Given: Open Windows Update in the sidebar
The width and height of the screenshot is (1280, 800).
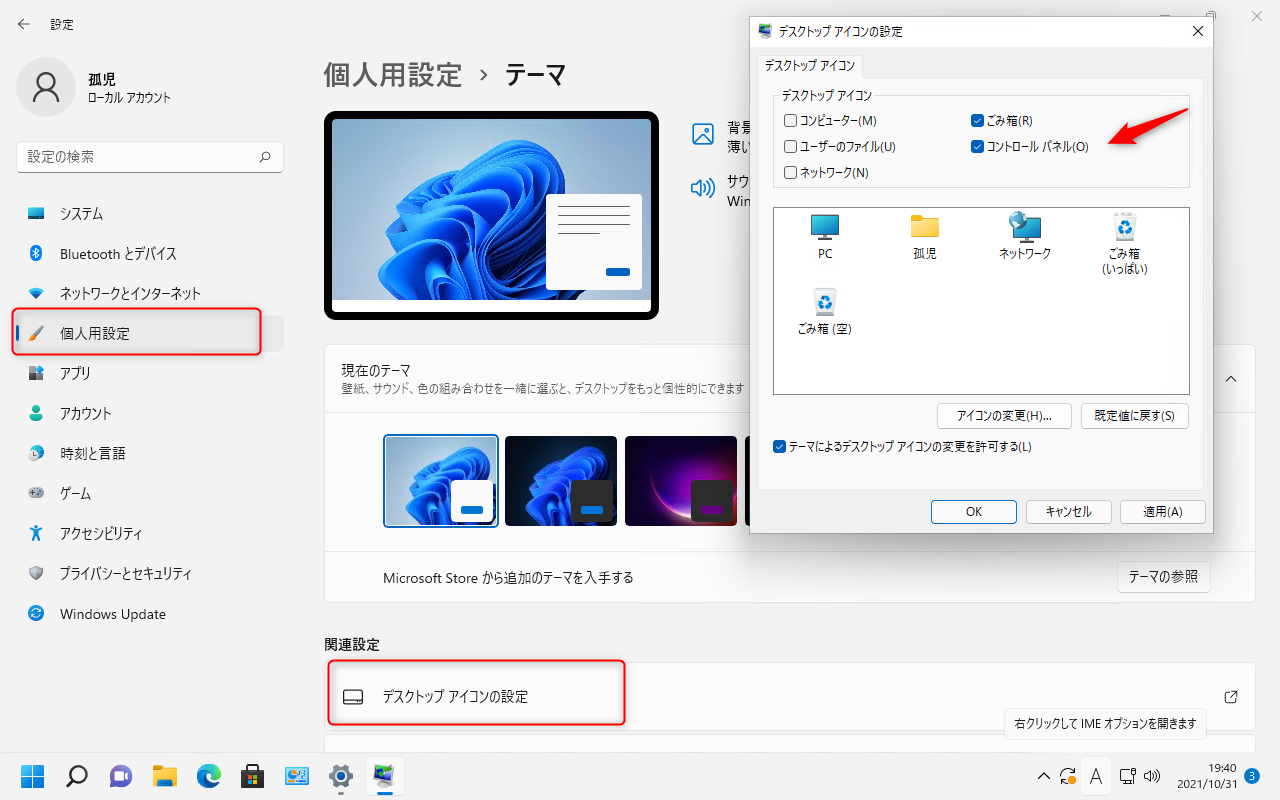Looking at the screenshot, I should point(150,614).
